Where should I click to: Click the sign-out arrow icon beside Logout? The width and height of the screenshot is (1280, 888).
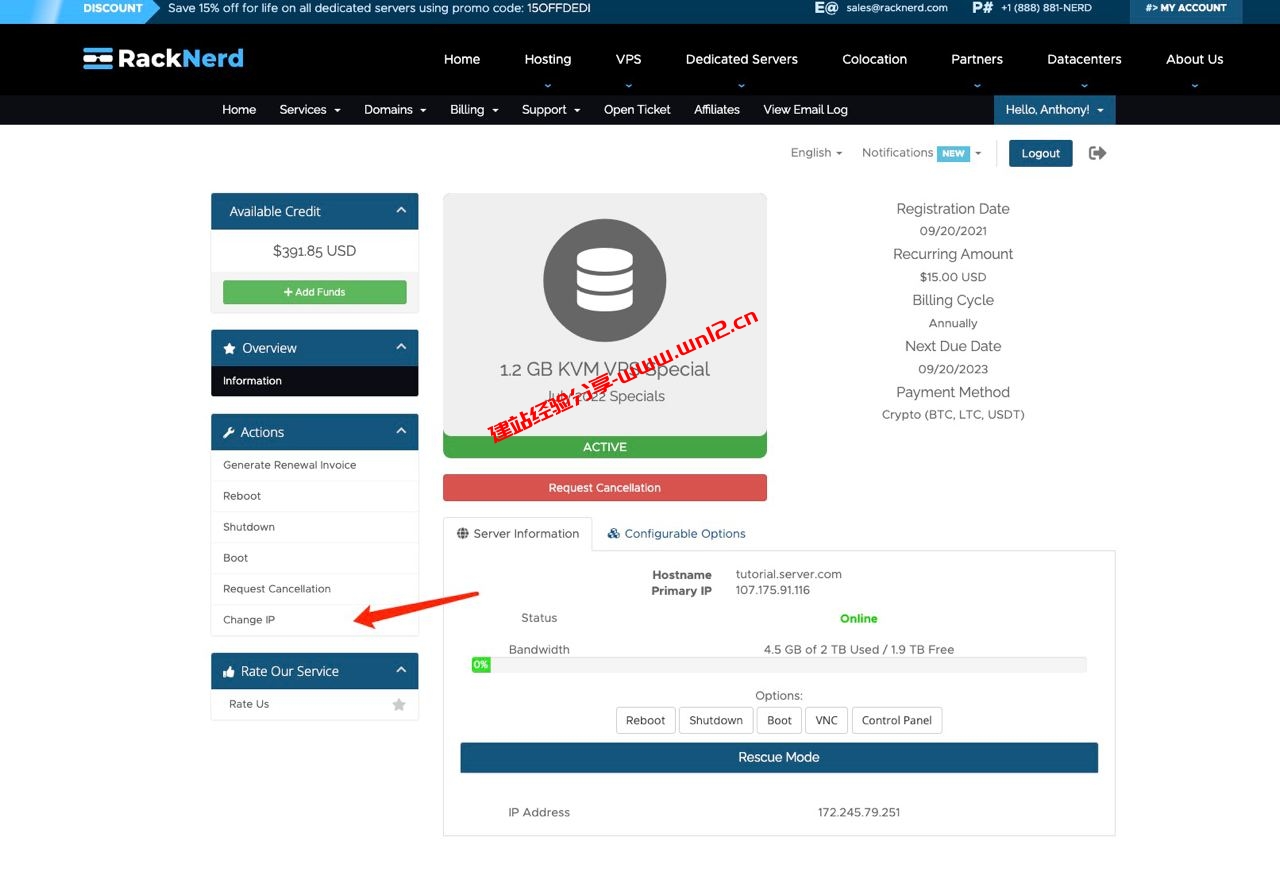[x=1097, y=153]
